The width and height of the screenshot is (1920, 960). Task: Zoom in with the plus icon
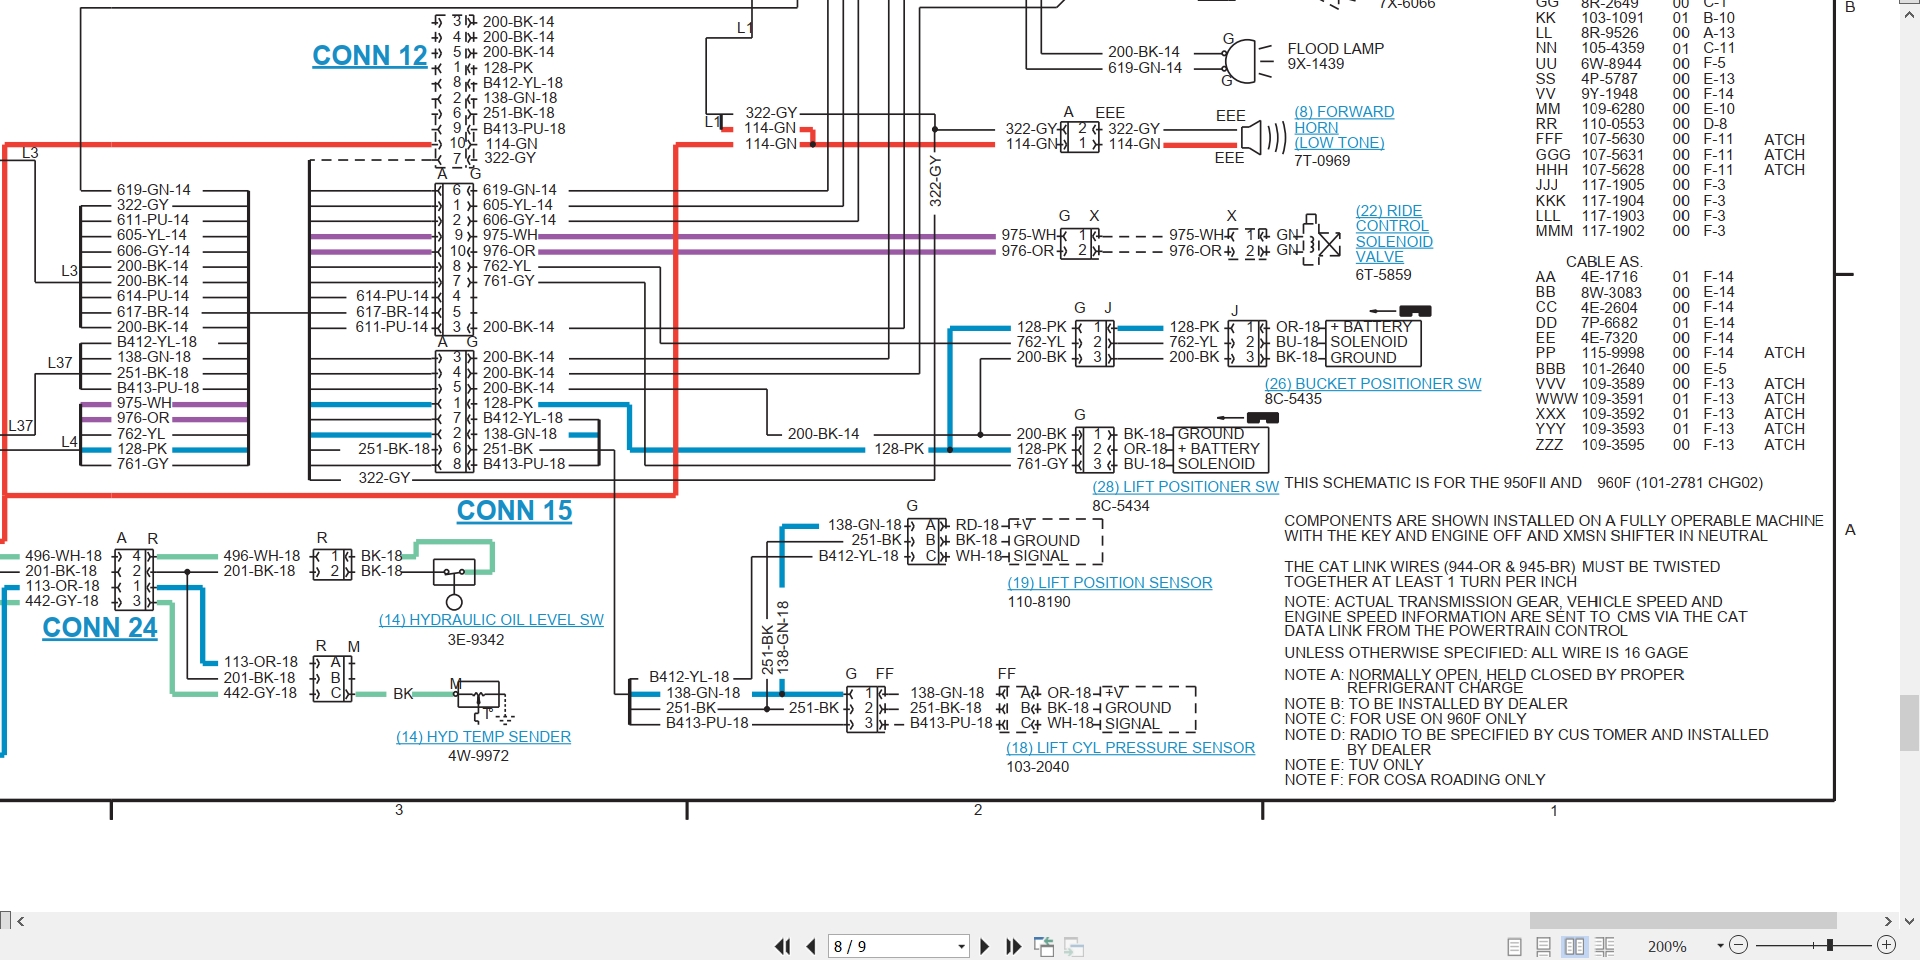[1887, 945]
